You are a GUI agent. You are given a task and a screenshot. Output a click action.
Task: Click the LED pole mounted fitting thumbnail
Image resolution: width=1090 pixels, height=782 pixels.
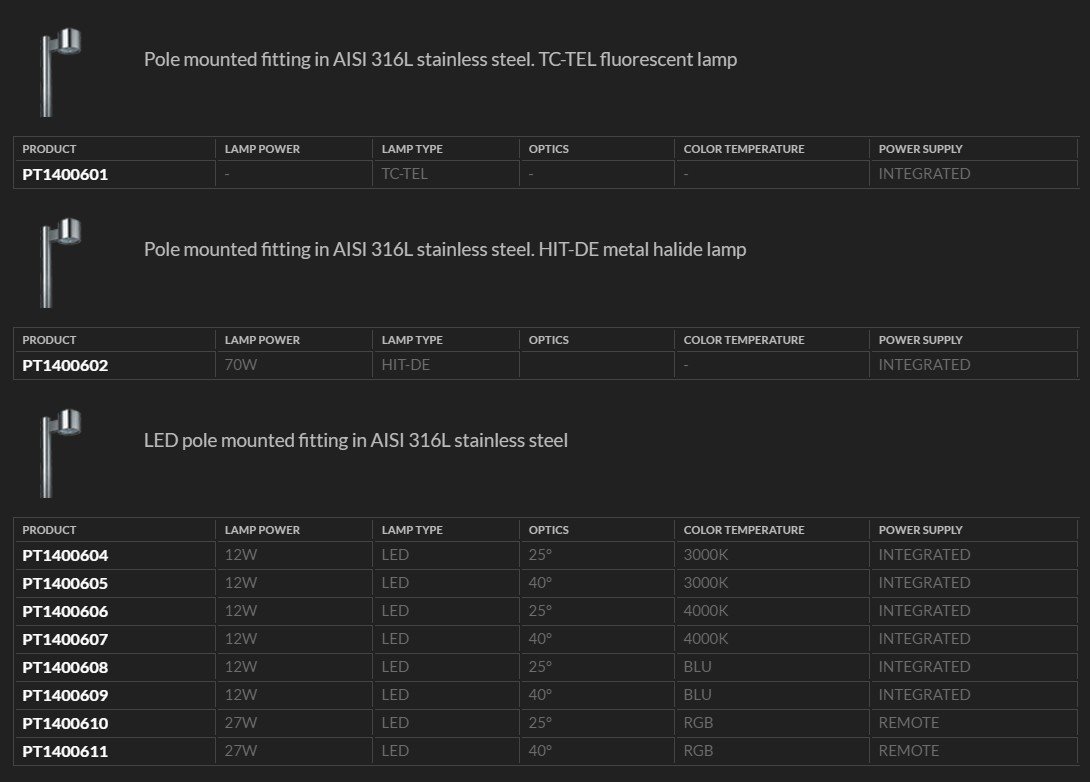click(x=59, y=452)
